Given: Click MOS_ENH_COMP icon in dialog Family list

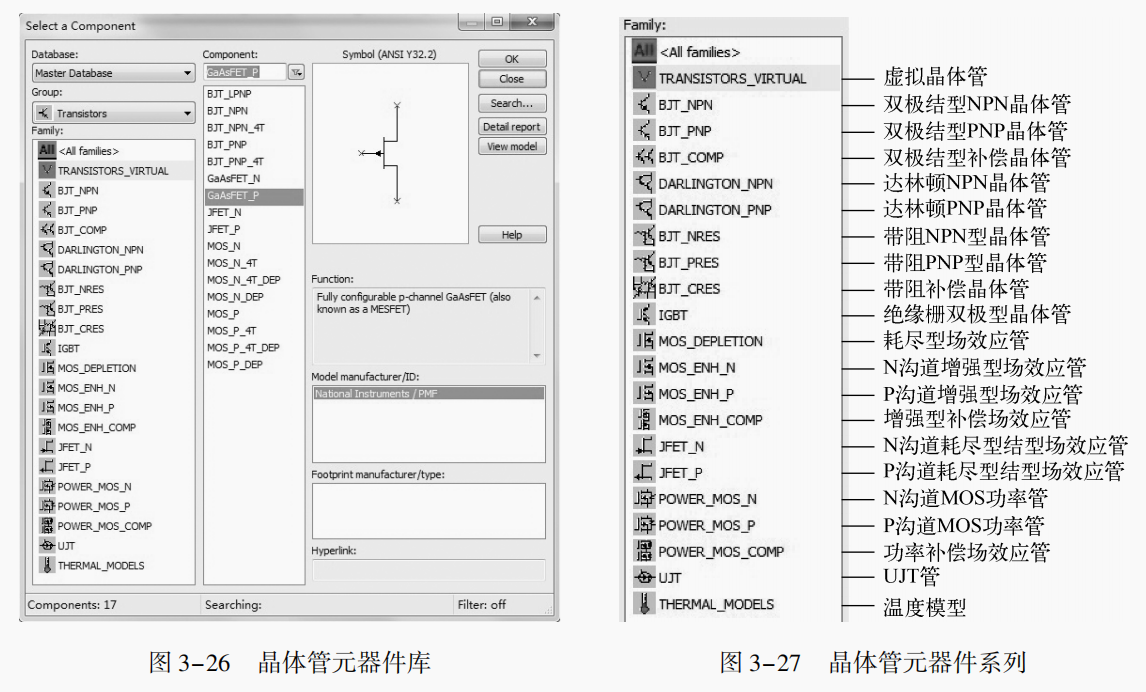Looking at the screenshot, I should [47, 427].
